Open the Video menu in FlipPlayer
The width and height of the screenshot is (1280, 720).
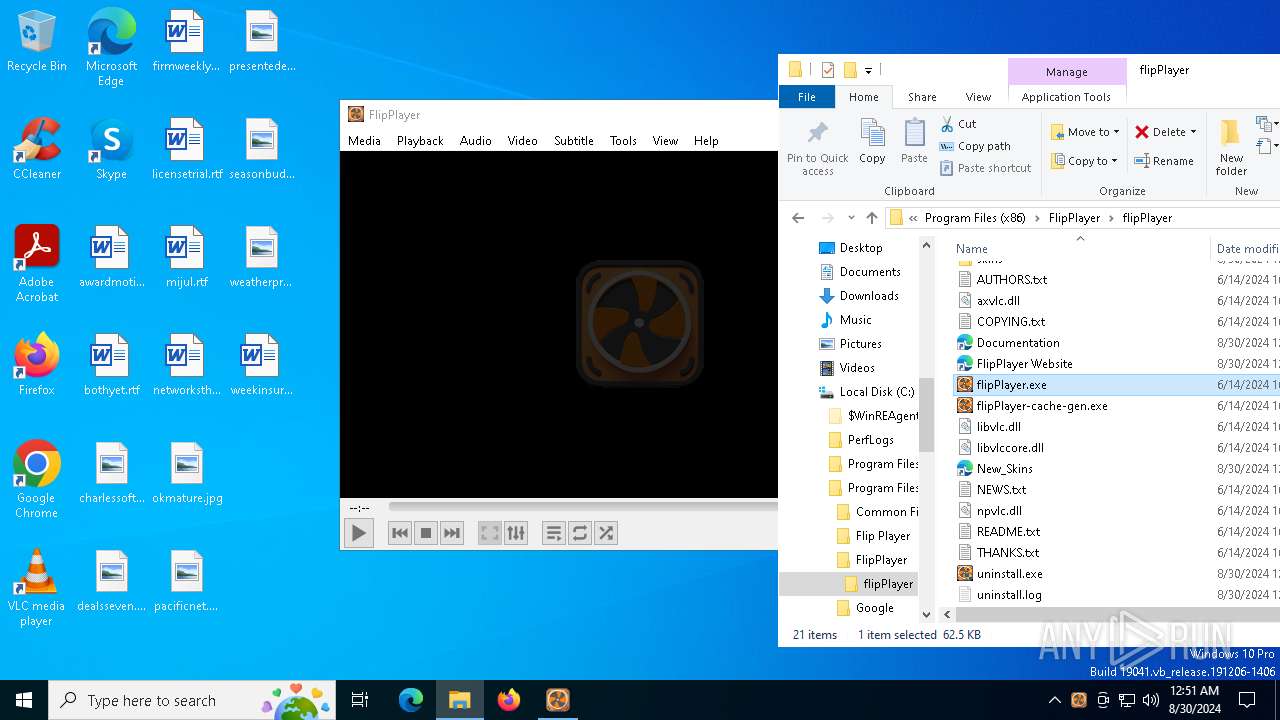pos(522,141)
